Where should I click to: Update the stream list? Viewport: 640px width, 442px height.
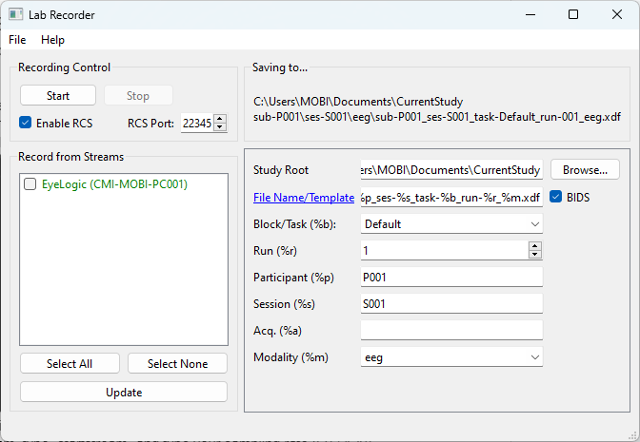pos(124,392)
